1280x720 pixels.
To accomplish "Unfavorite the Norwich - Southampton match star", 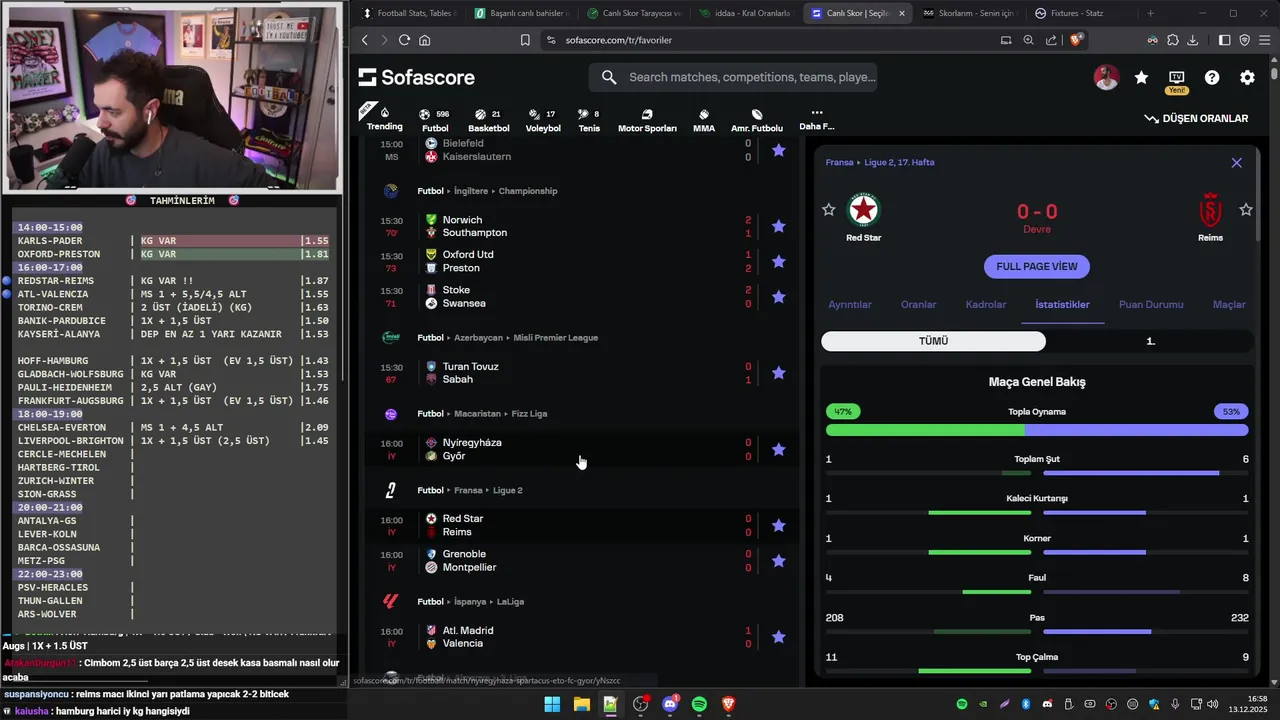I will [x=779, y=226].
